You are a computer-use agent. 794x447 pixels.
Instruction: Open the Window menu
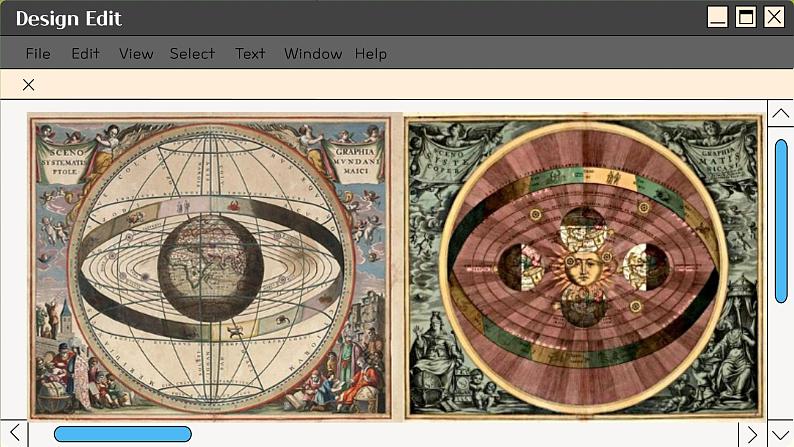(x=313, y=53)
